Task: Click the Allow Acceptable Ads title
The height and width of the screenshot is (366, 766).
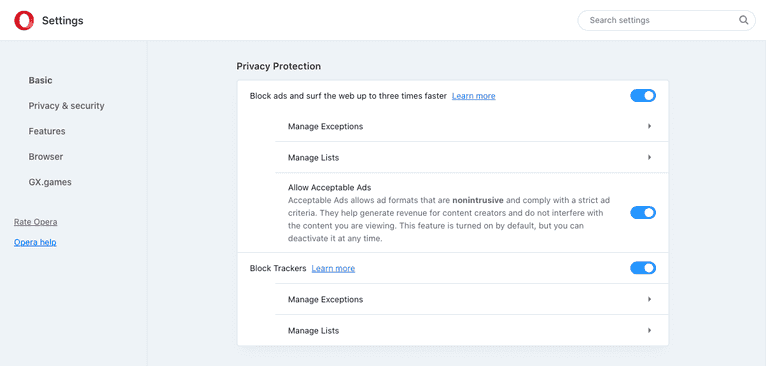Action: [330, 187]
